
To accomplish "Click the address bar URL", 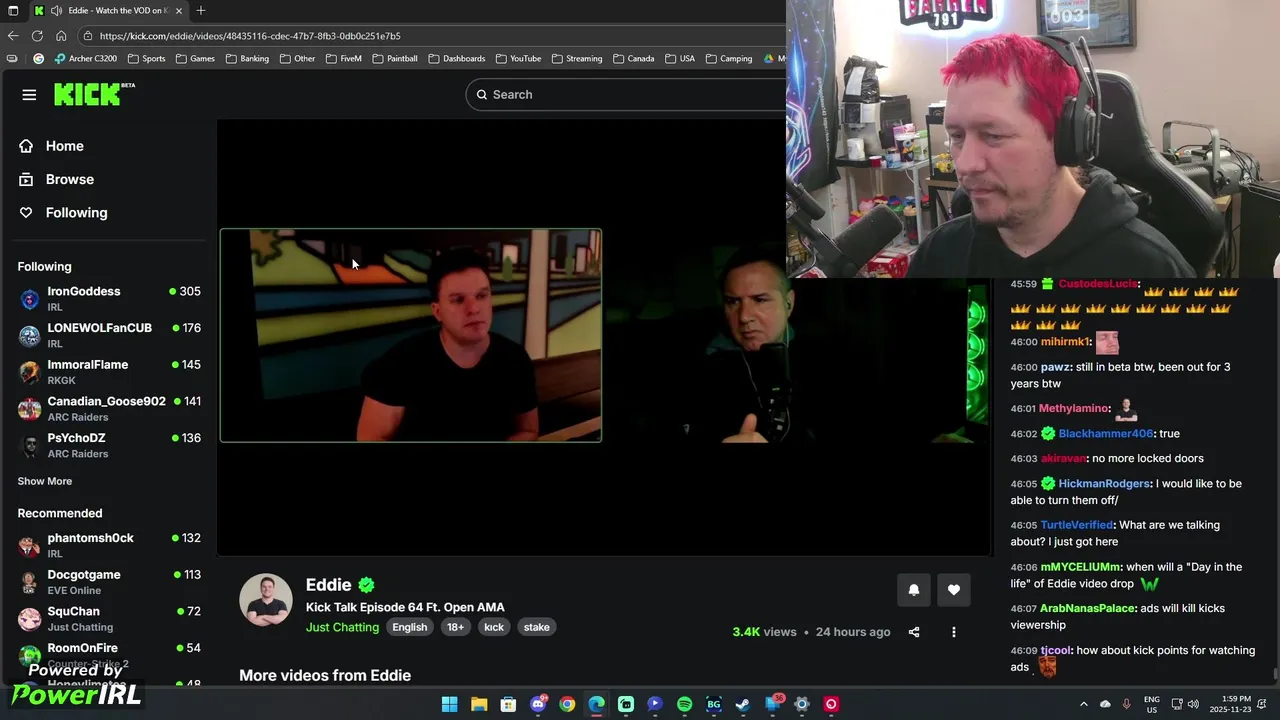I will 250,36.
